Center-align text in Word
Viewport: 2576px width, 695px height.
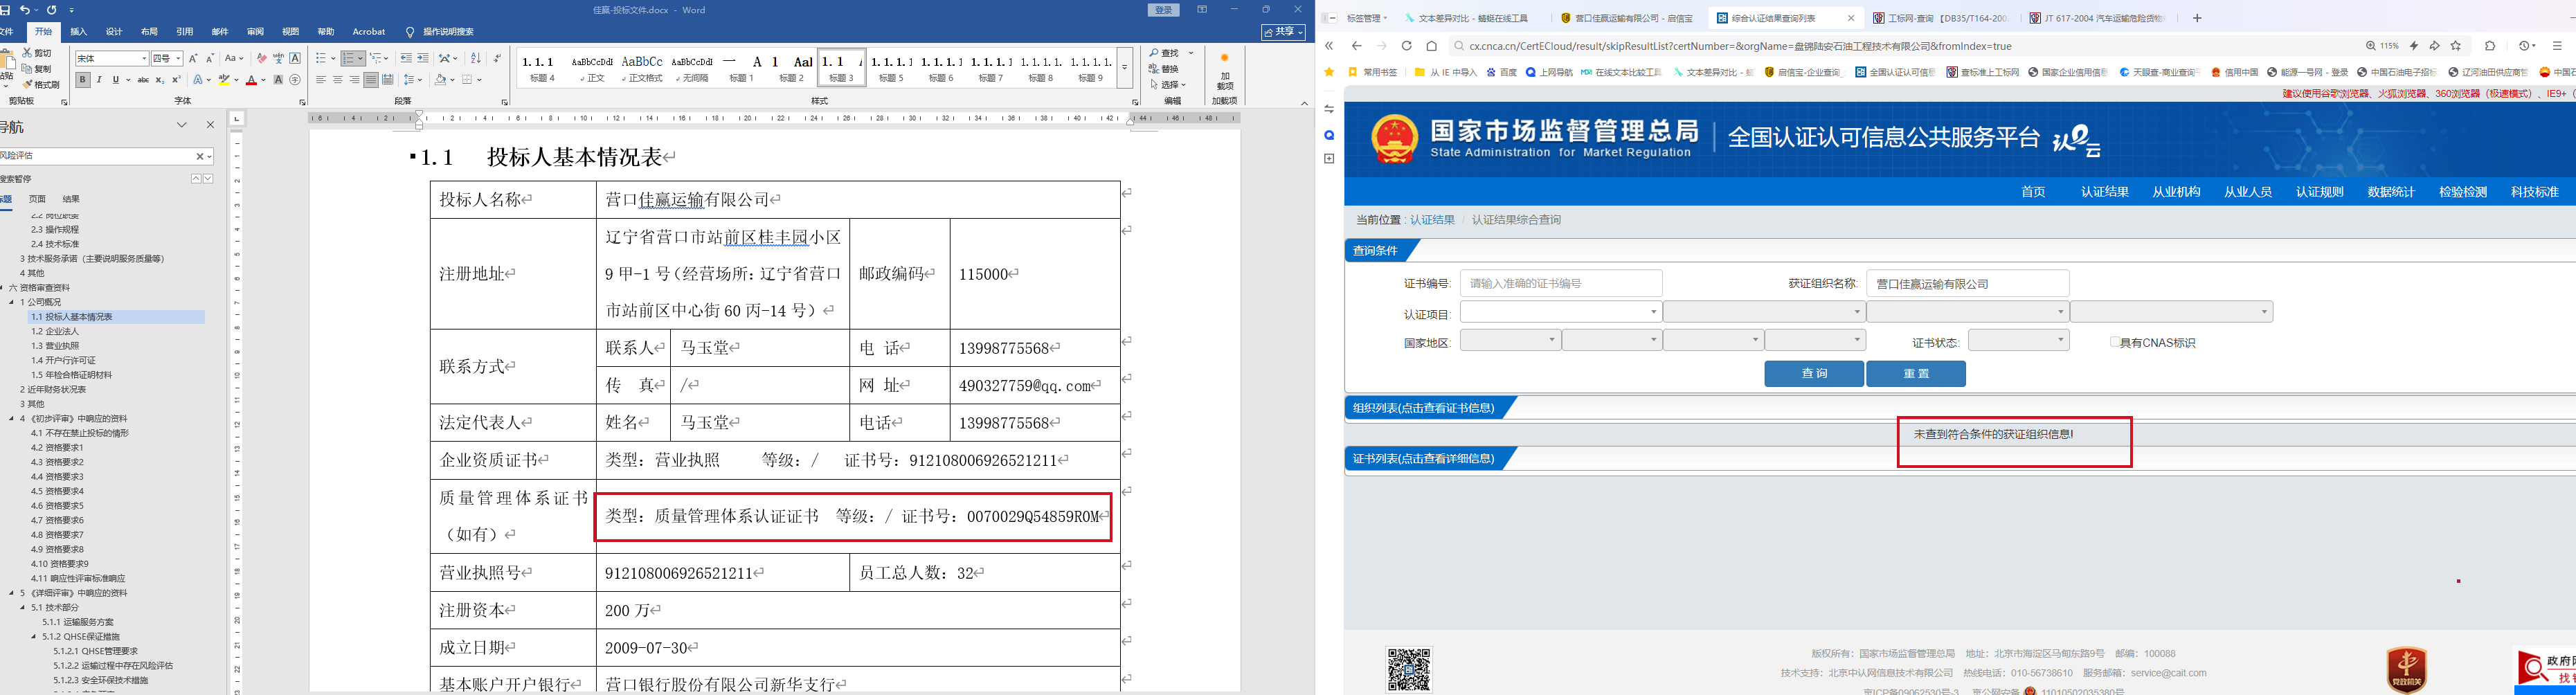click(338, 80)
